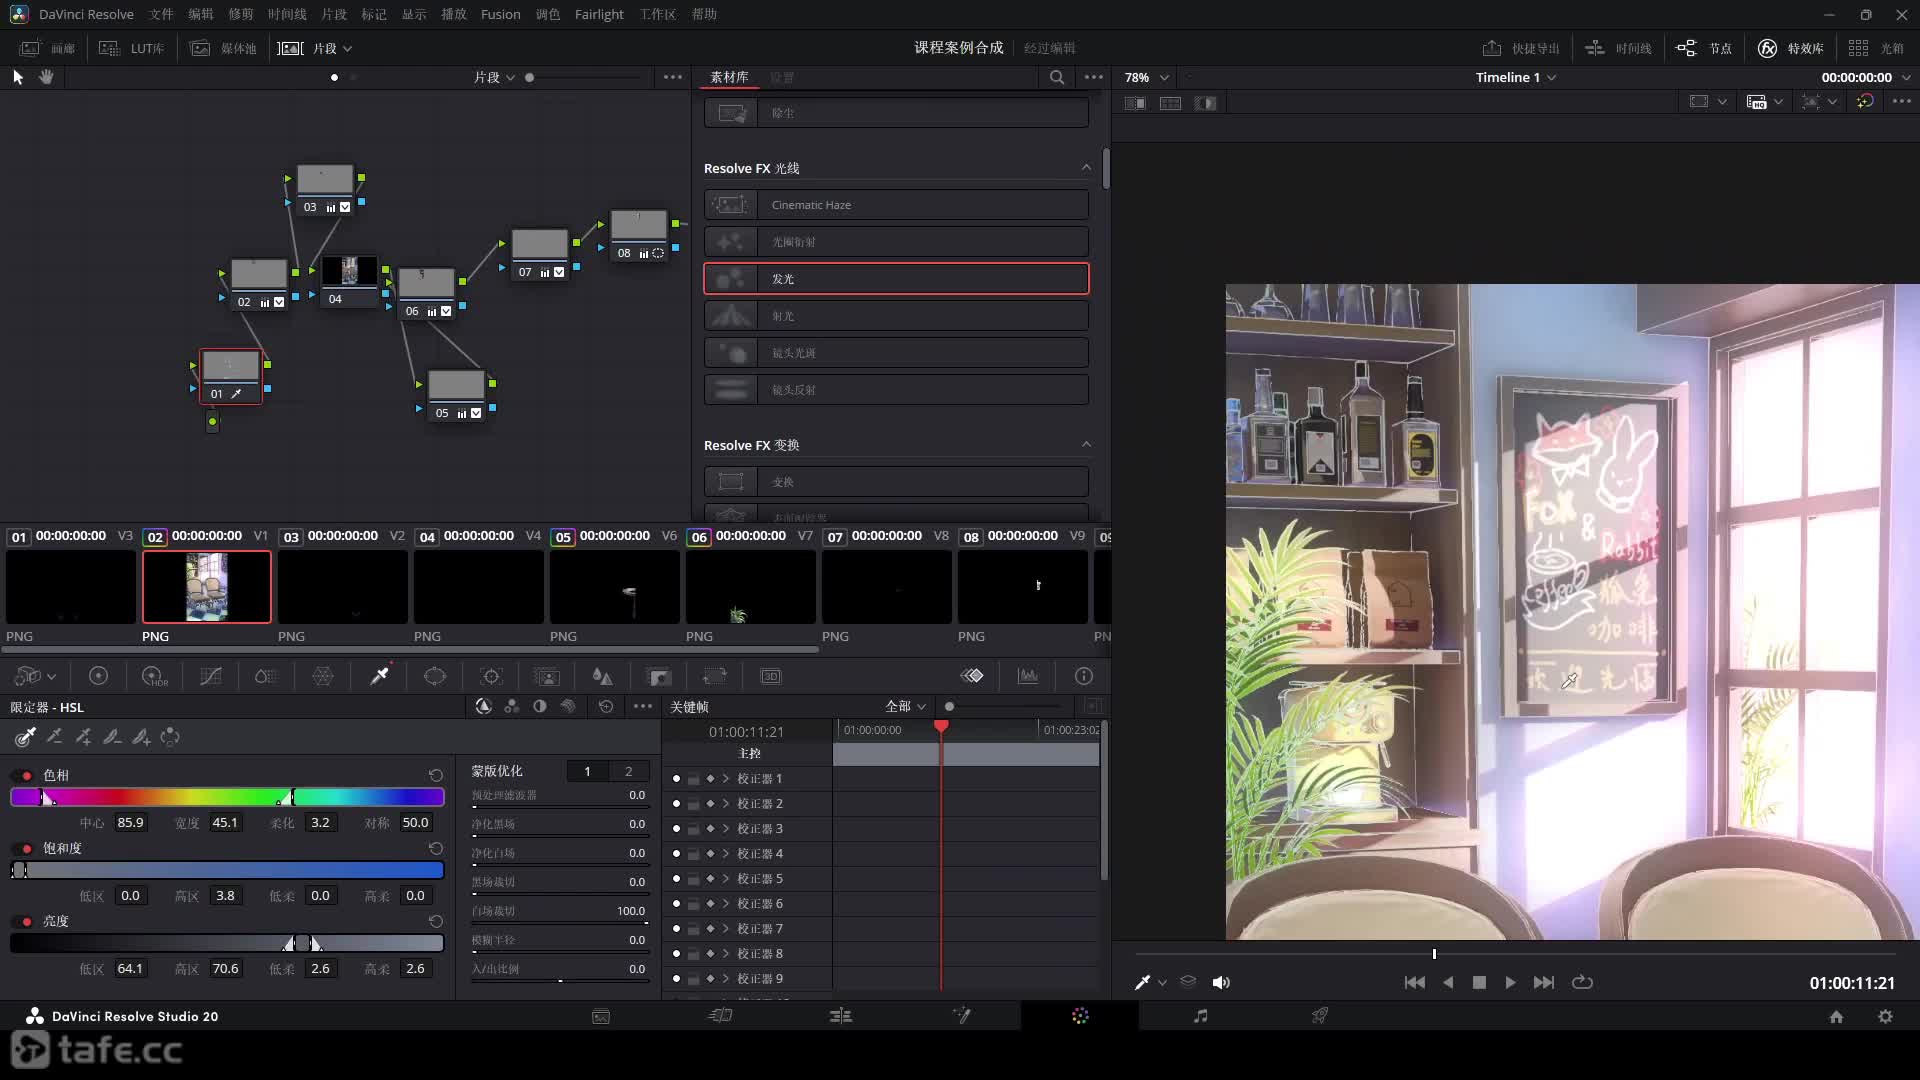The width and height of the screenshot is (1920, 1080).
Task: Open the Scopes panel icon
Action: (x=1027, y=677)
